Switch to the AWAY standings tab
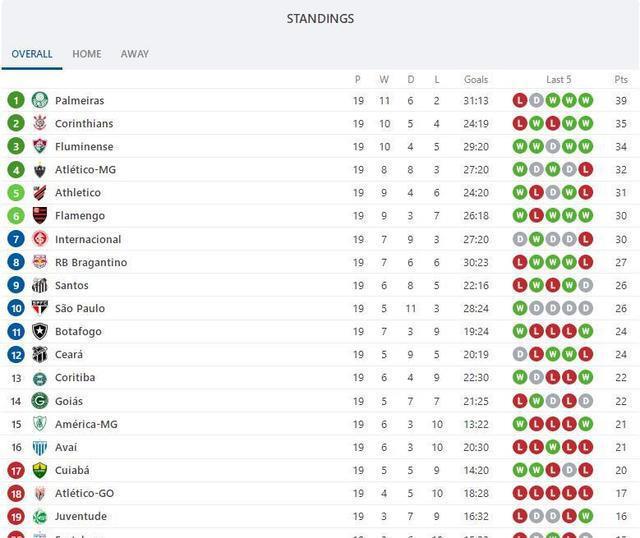 click(135, 54)
